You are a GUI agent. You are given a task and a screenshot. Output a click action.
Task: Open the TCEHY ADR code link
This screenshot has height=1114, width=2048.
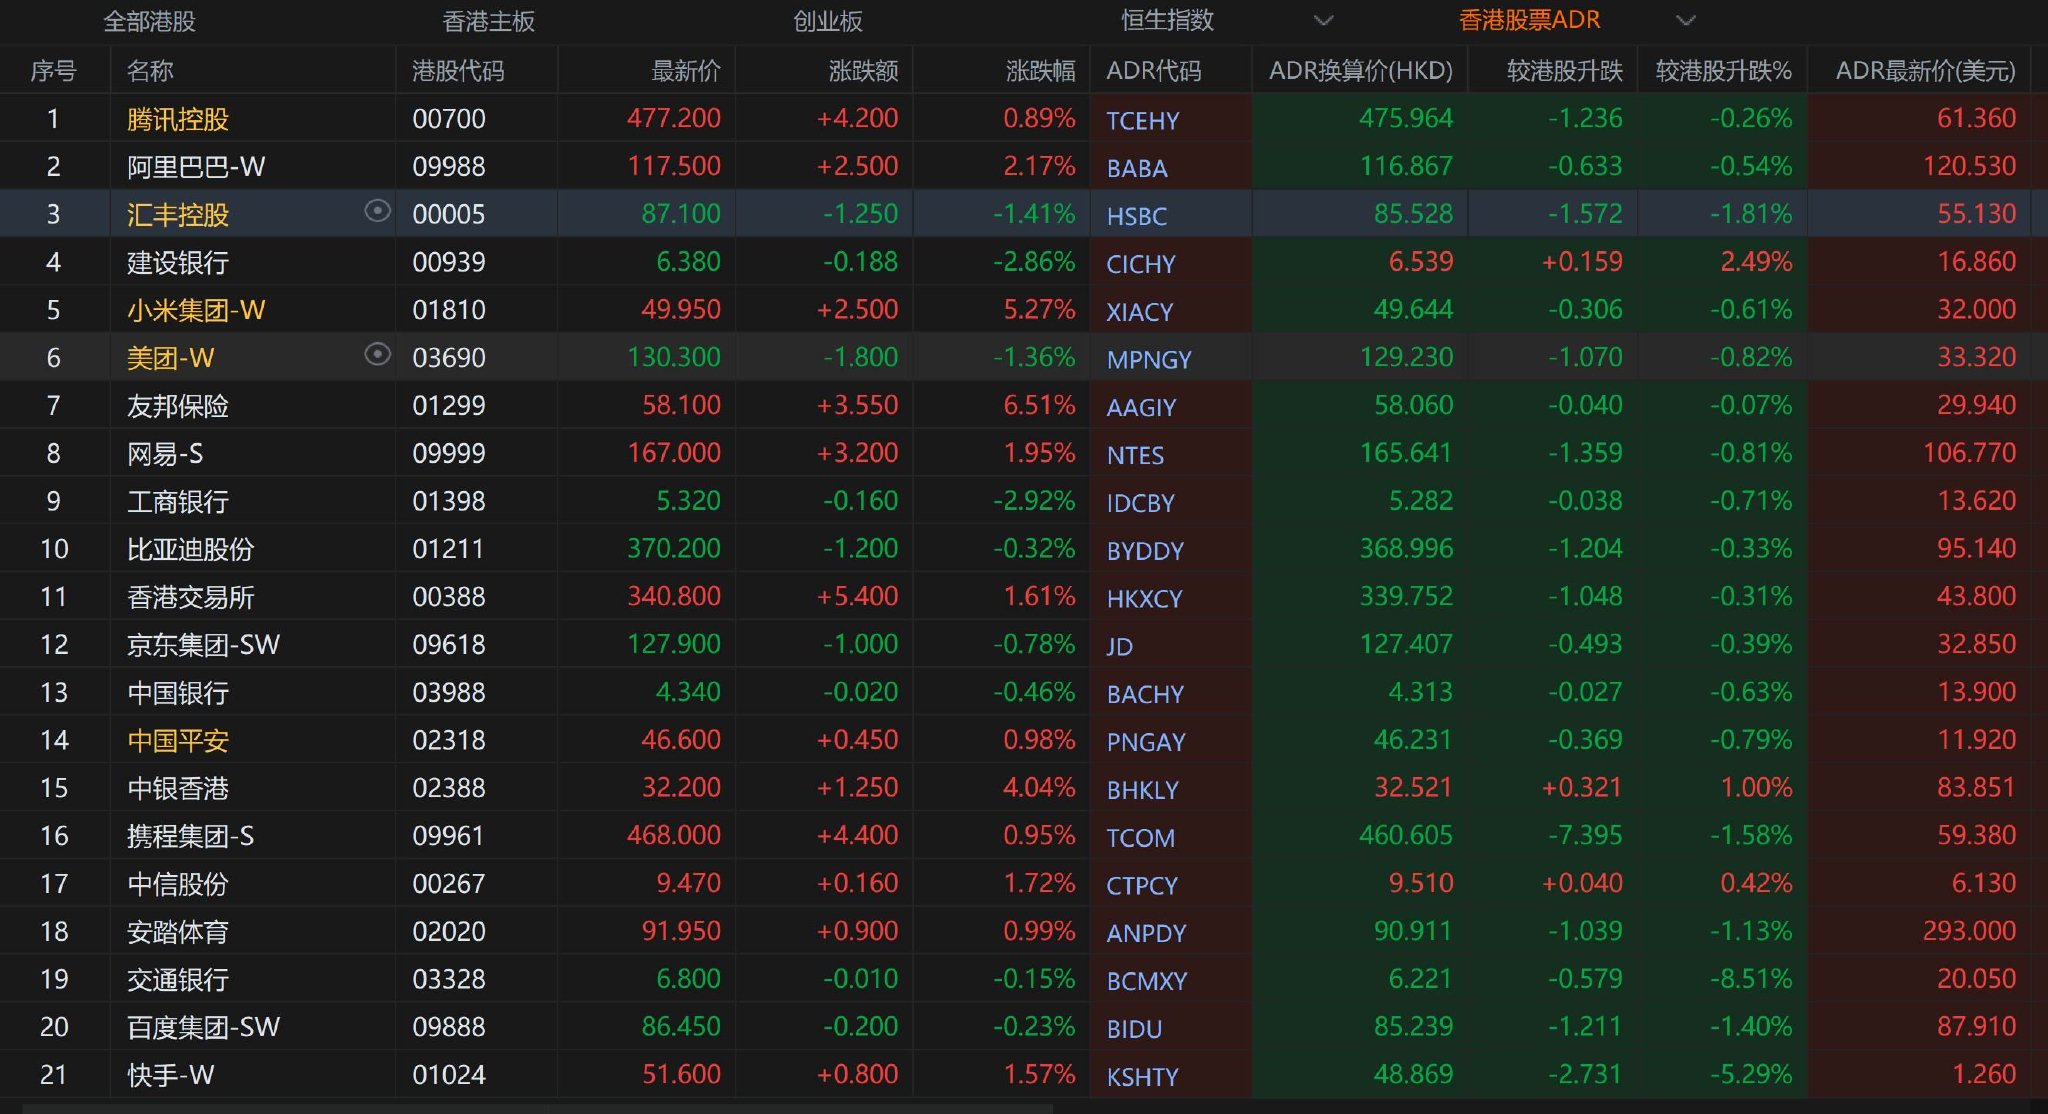tap(1142, 121)
